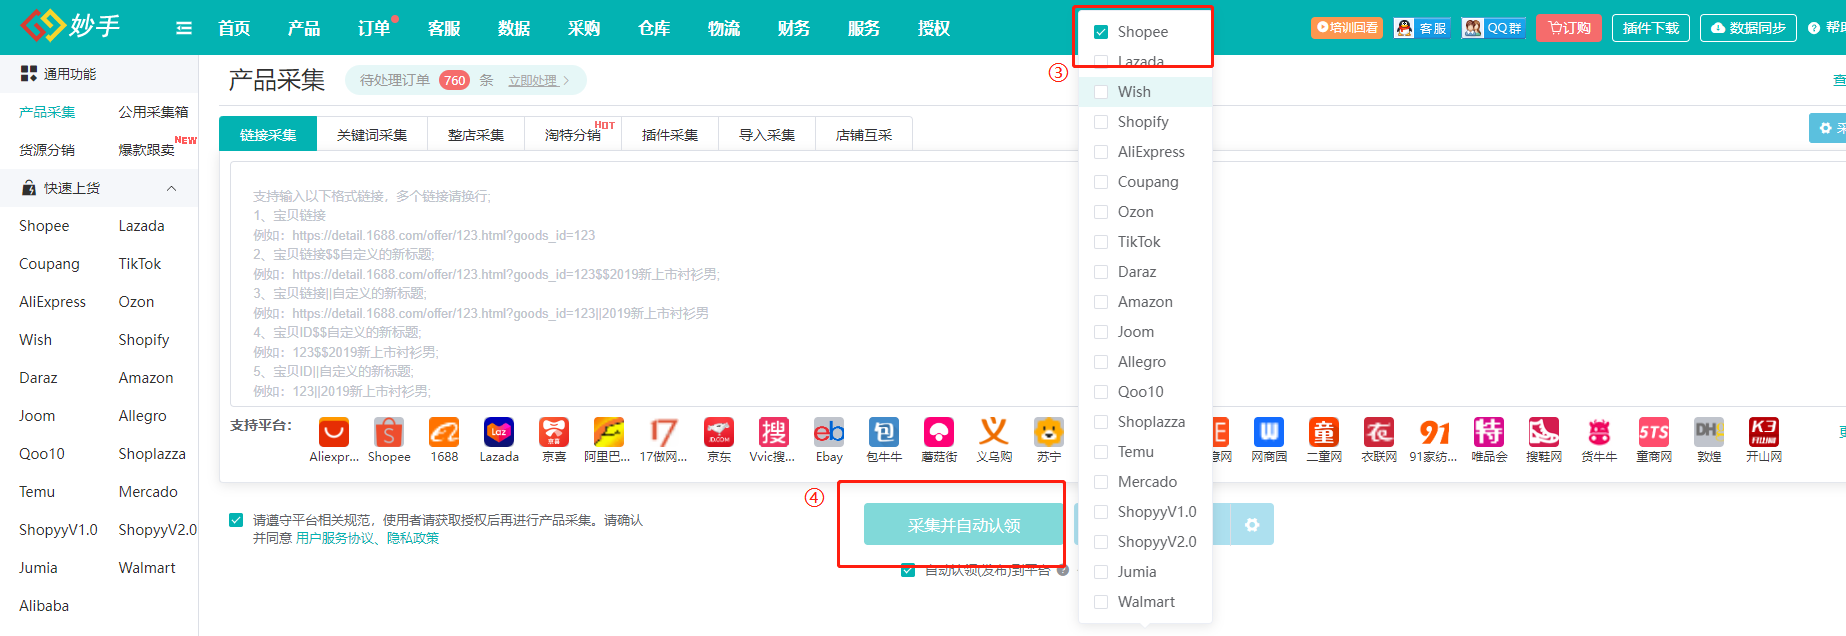1846x636 pixels.
Task: Switch to the 插件采集 tab
Action: point(670,135)
